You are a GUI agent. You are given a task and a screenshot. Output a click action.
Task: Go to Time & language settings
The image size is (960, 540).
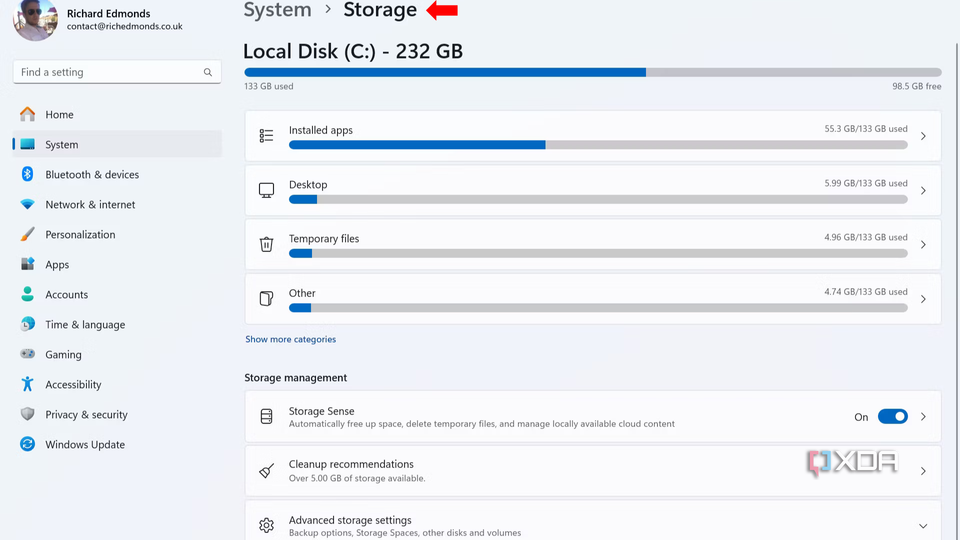[85, 325]
